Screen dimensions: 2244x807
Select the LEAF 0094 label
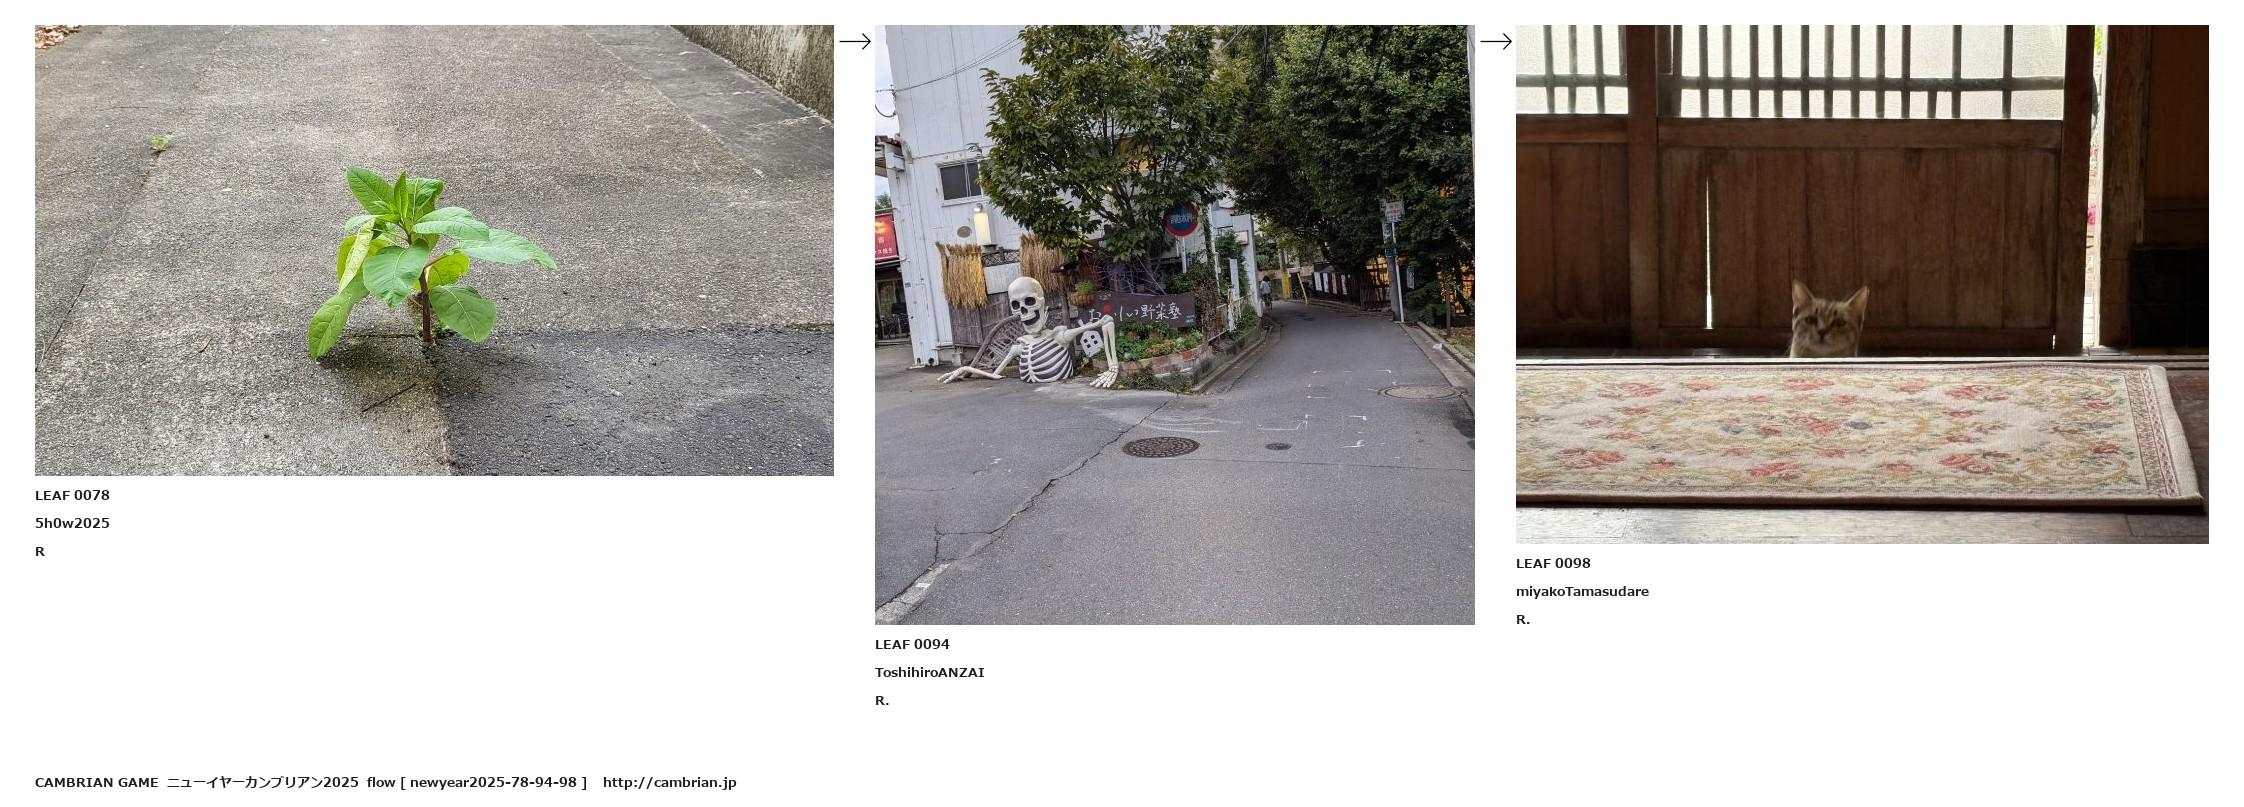click(912, 644)
